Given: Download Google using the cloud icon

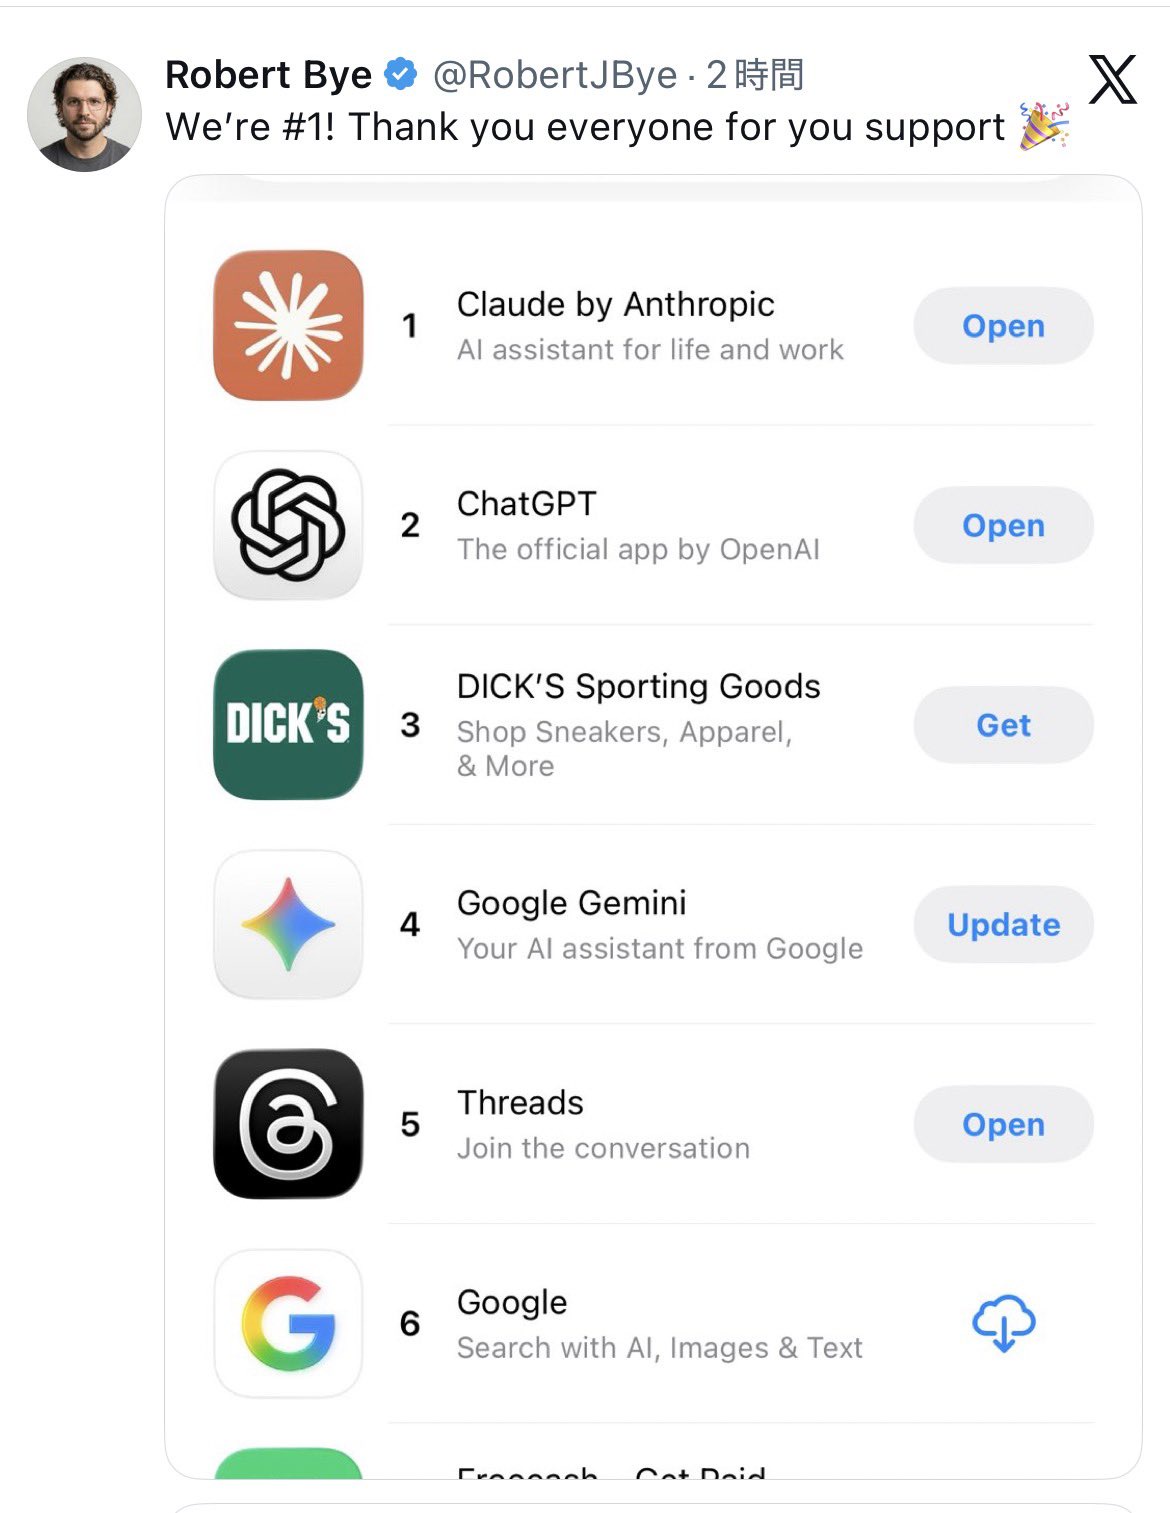Looking at the screenshot, I should [x=1003, y=1323].
